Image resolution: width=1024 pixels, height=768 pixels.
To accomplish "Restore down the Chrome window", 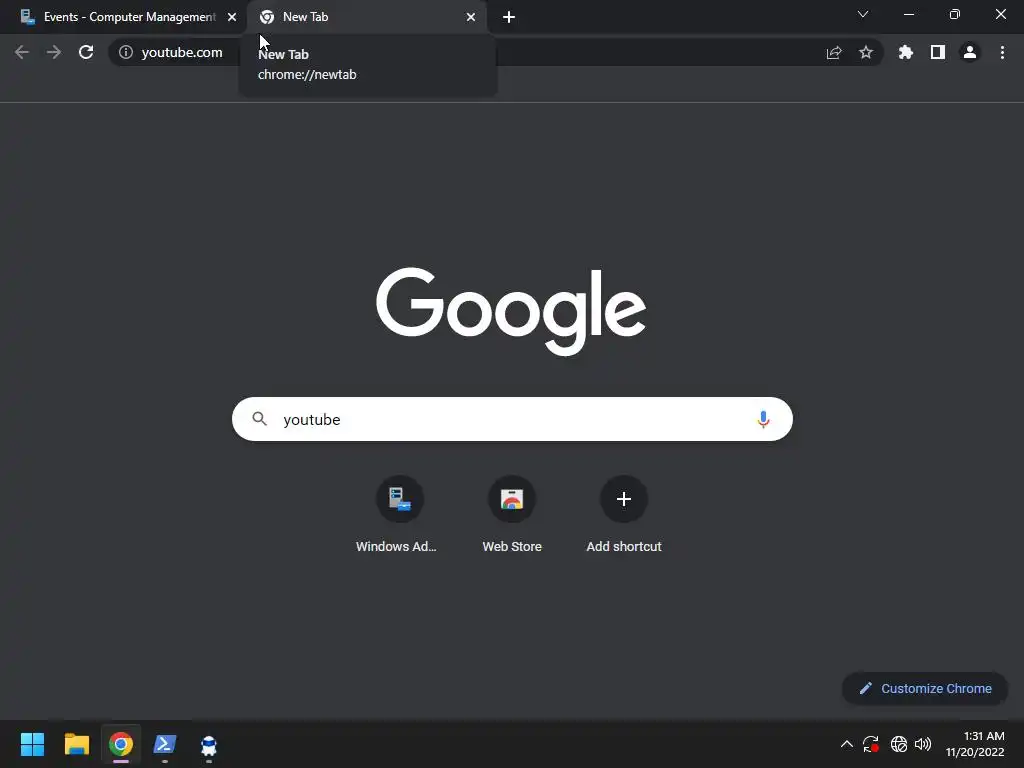I will [955, 14].
